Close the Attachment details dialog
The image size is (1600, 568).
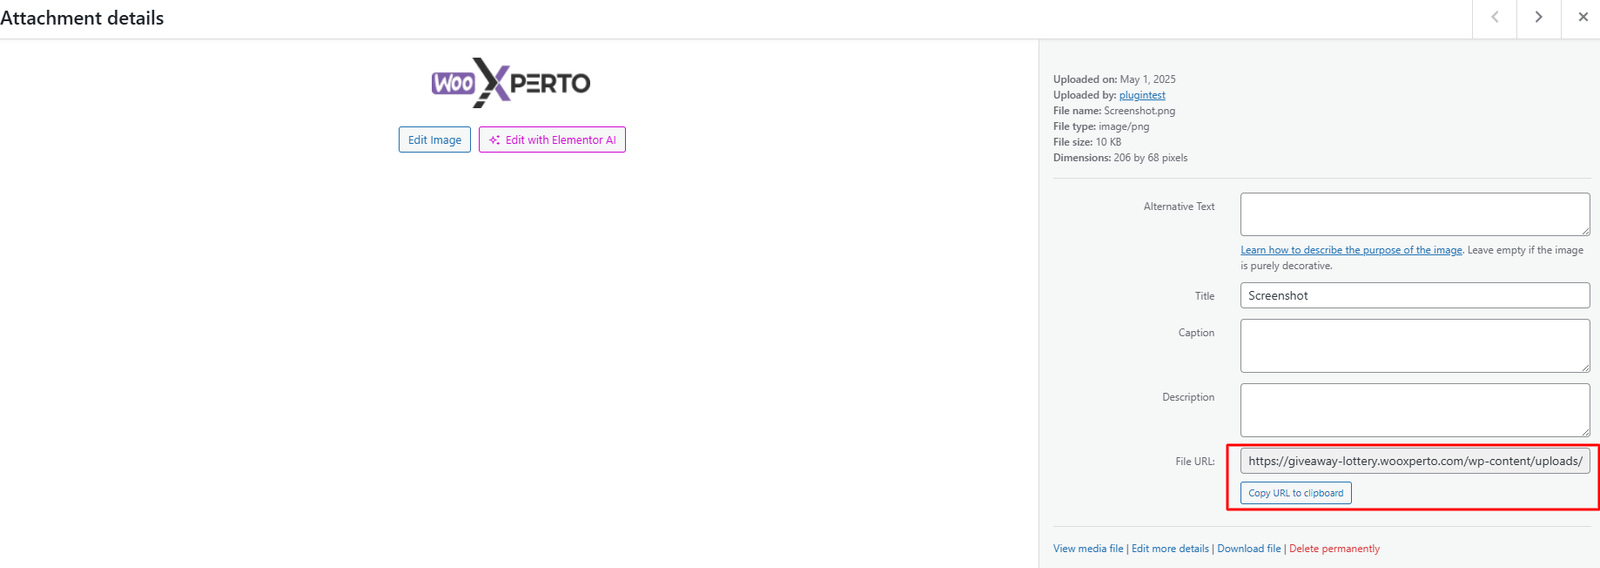tap(1582, 17)
